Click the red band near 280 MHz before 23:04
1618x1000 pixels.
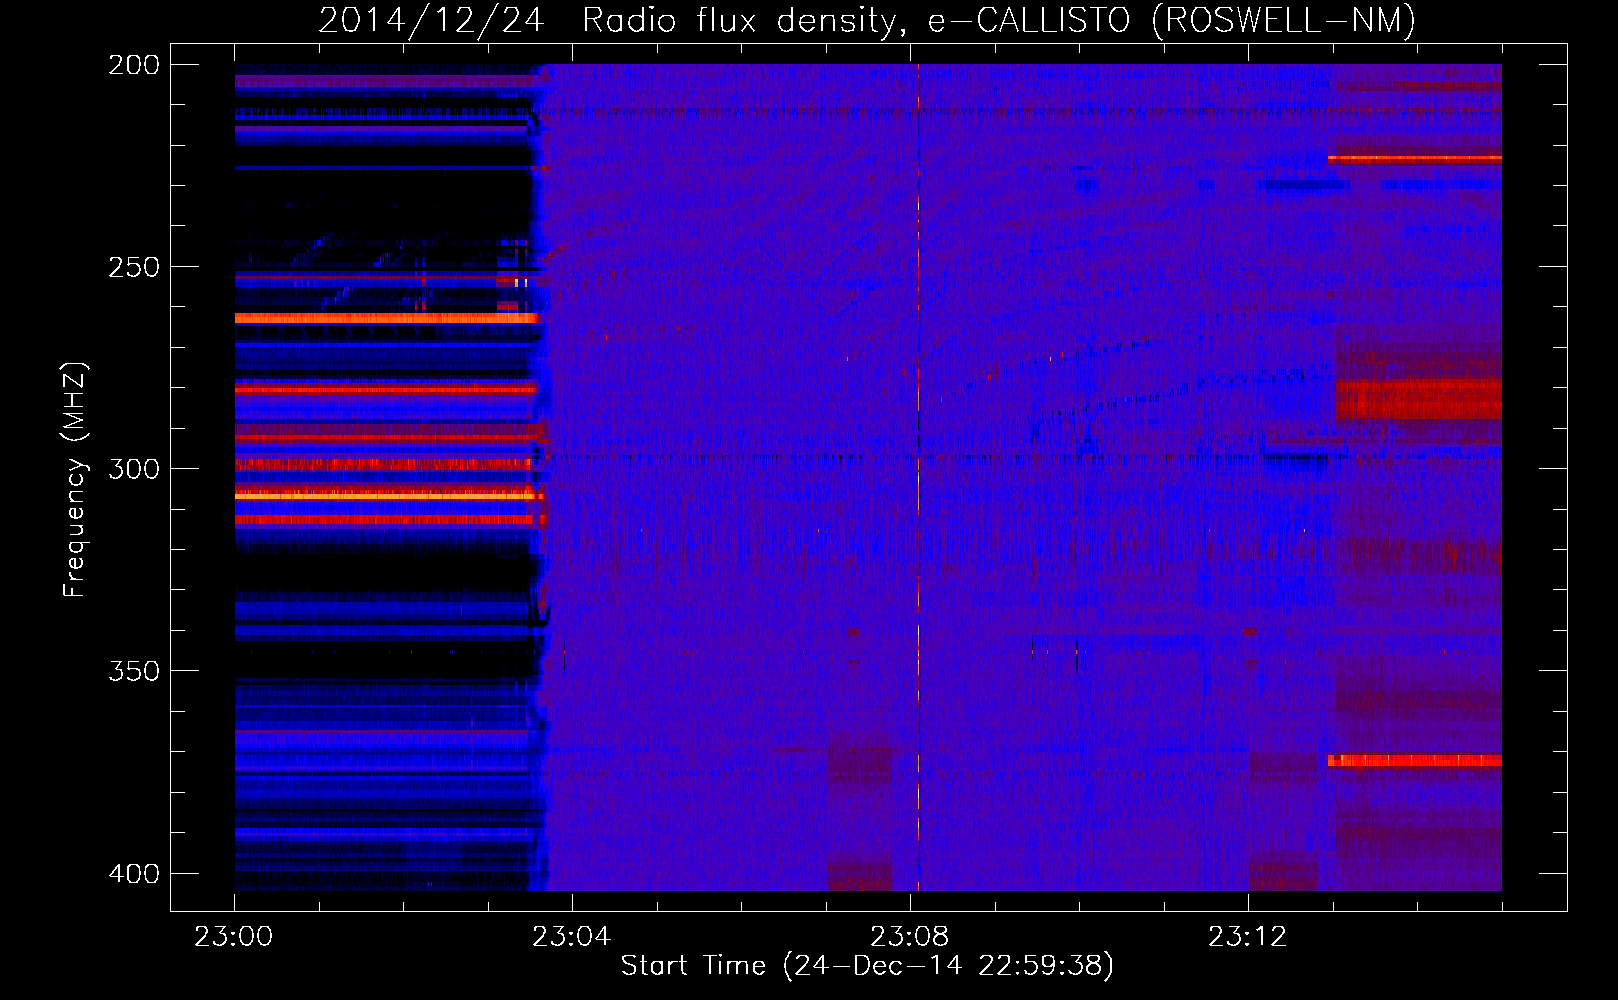(386, 389)
